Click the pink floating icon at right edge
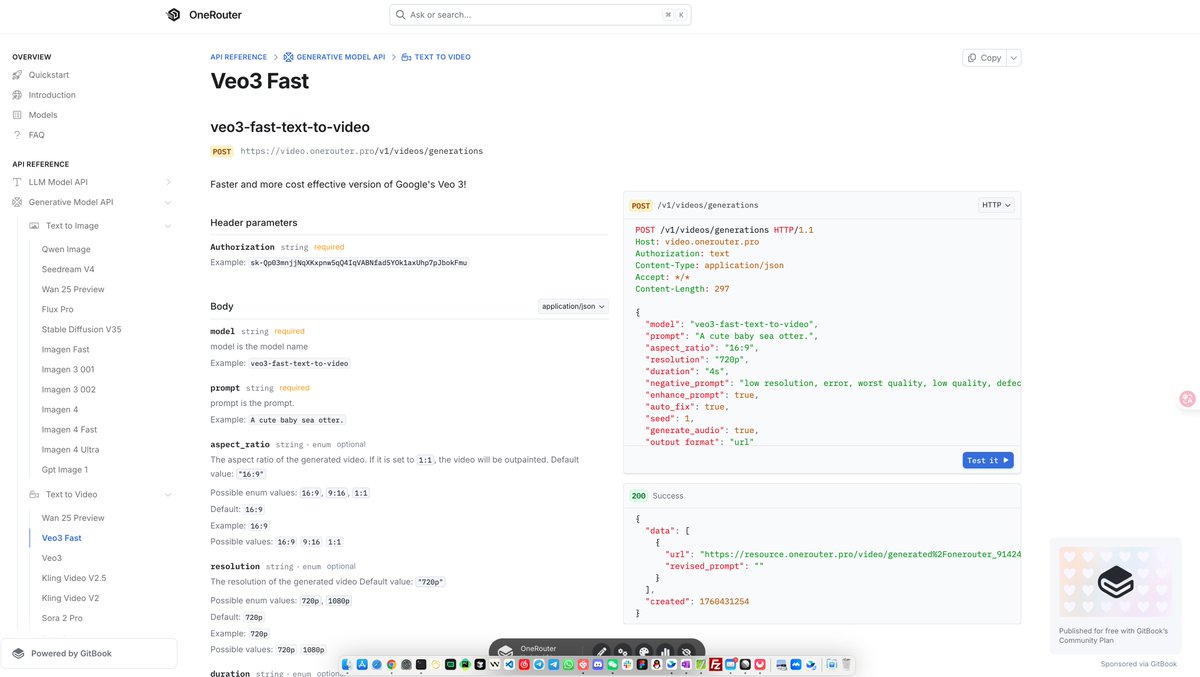The image size is (1200, 677). tap(1188, 398)
